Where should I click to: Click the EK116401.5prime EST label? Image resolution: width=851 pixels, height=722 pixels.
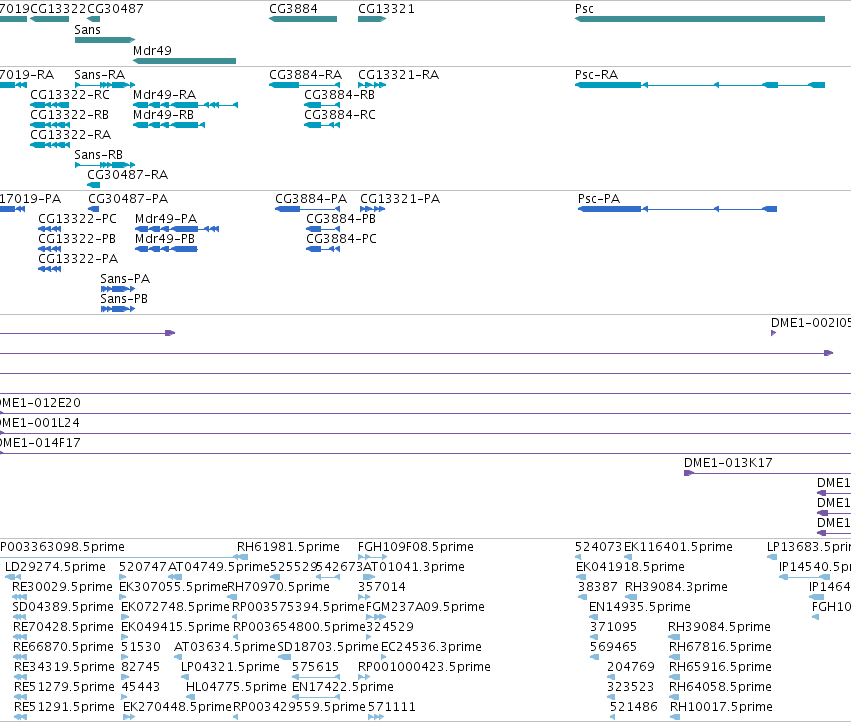[678, 547]
